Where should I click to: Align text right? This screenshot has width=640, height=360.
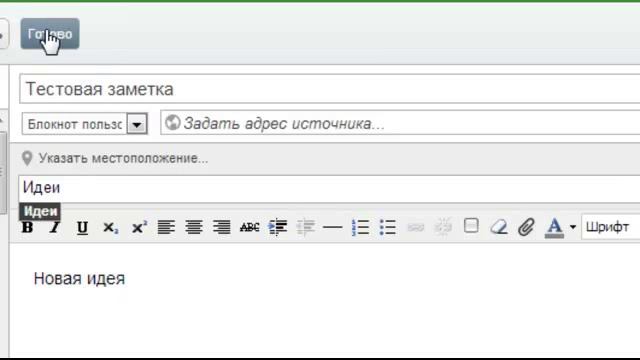click(x=222, y=227)
